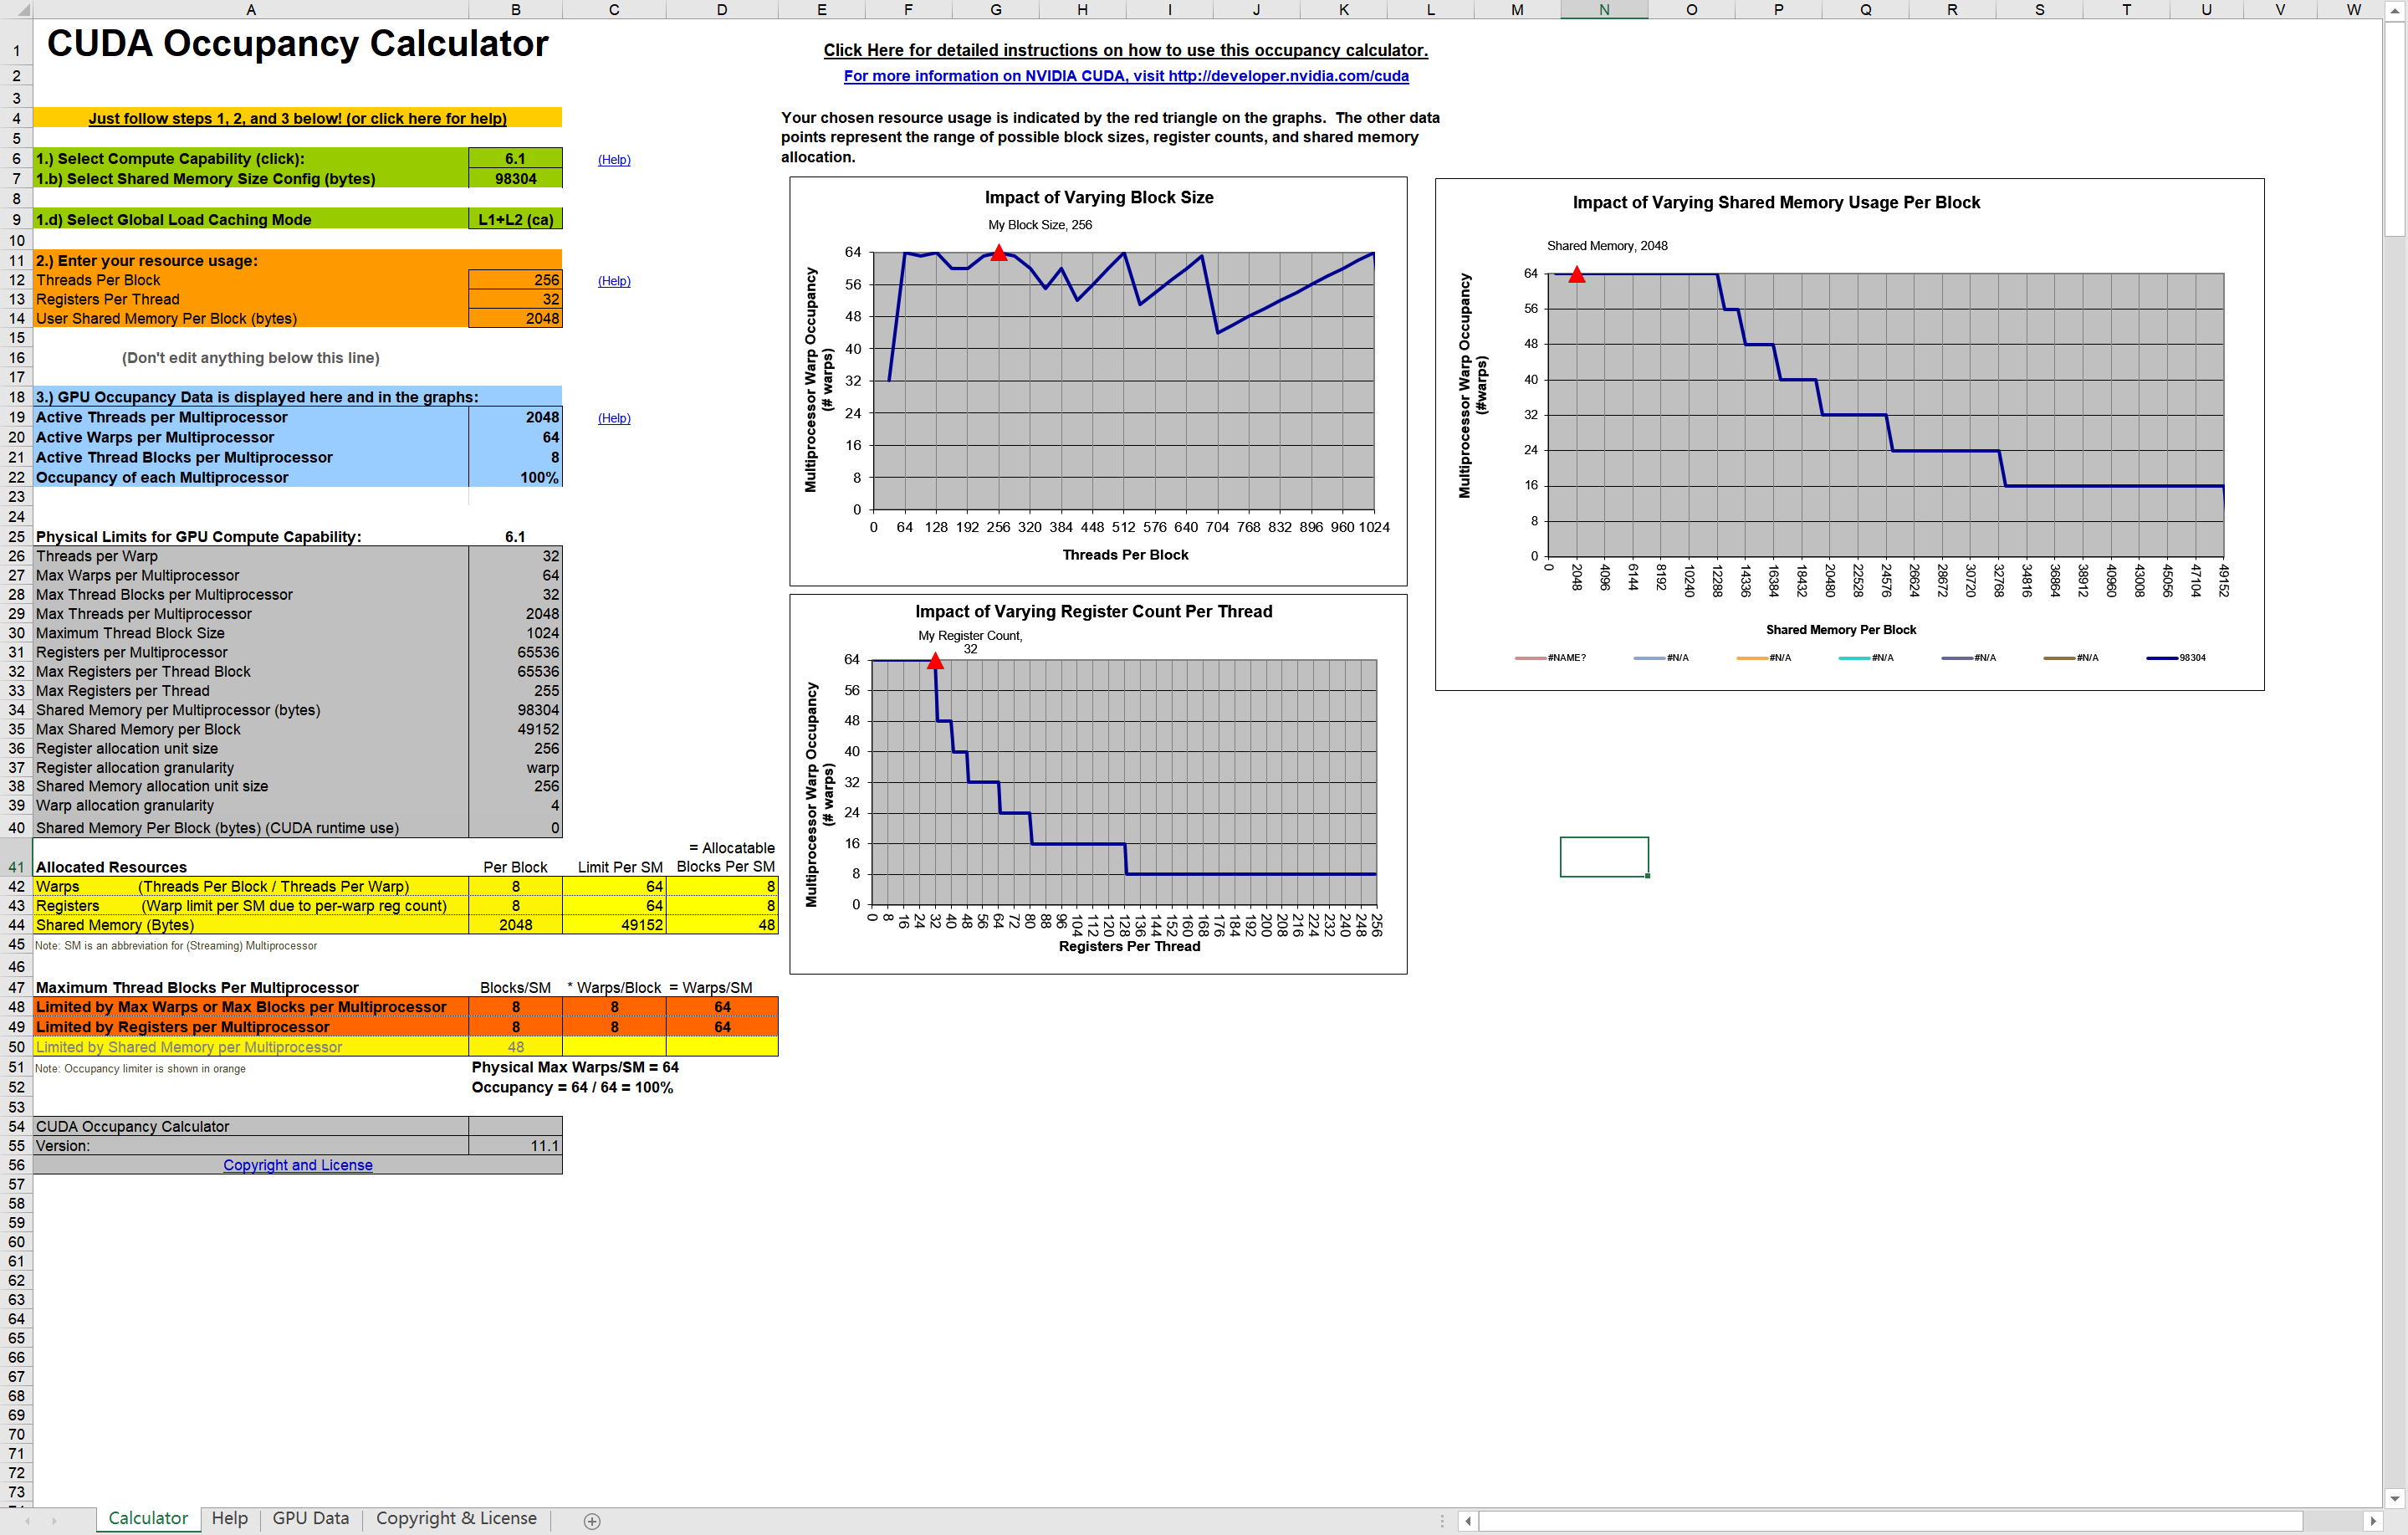The image size is (2408, 1535).
Task: Select Active Warps per Multiprocessor value 64
Action: [x=515, y=437]
